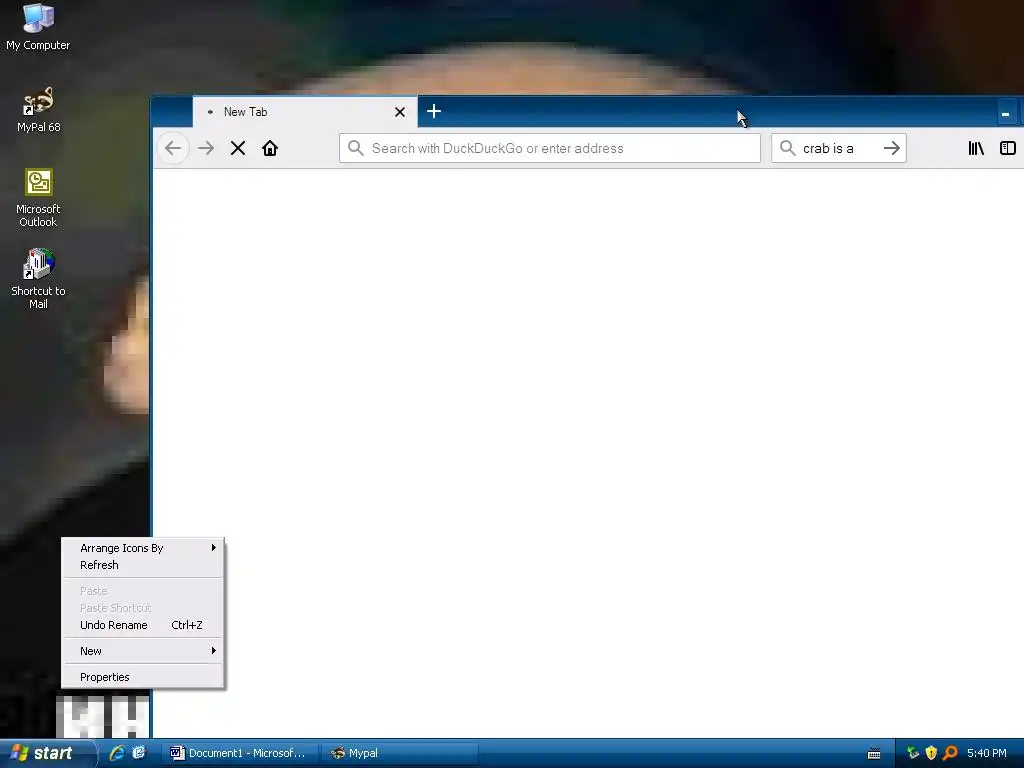This screenshot has height=768, width=1024.
Task: Open a new tab with the plus button
Action: (x=434, y=112)
